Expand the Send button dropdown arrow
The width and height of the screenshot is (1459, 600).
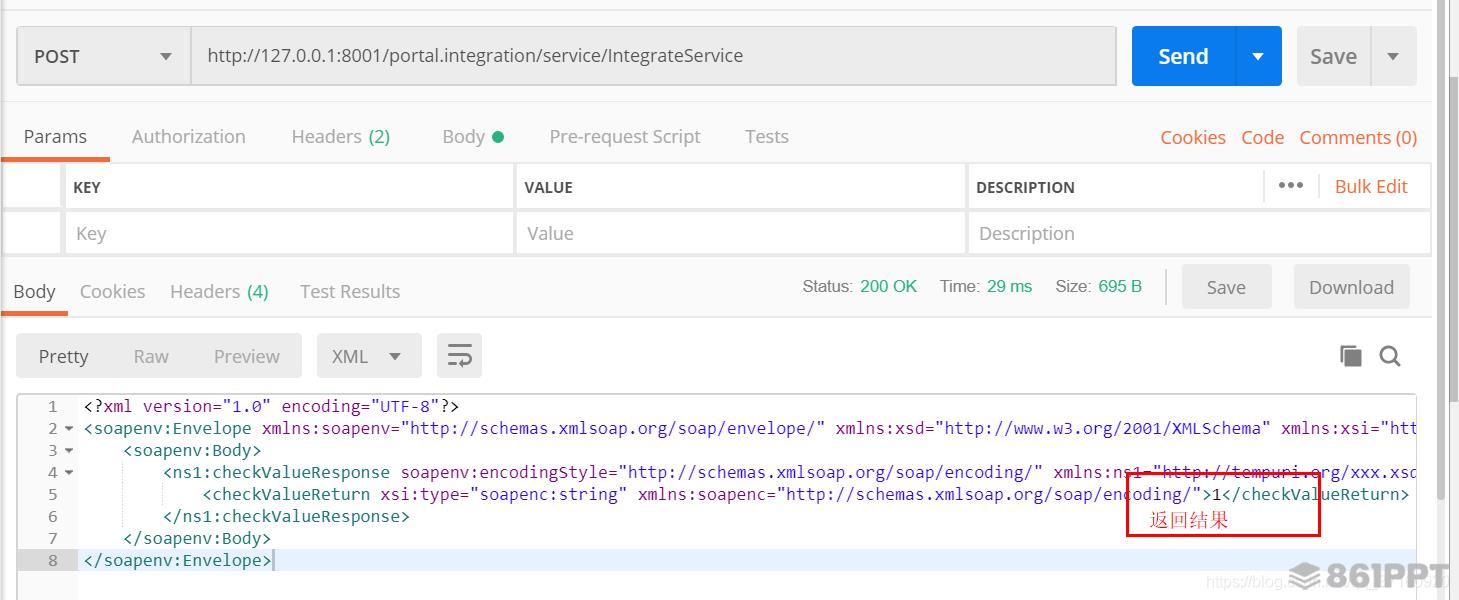click(x=1259, y=56)
